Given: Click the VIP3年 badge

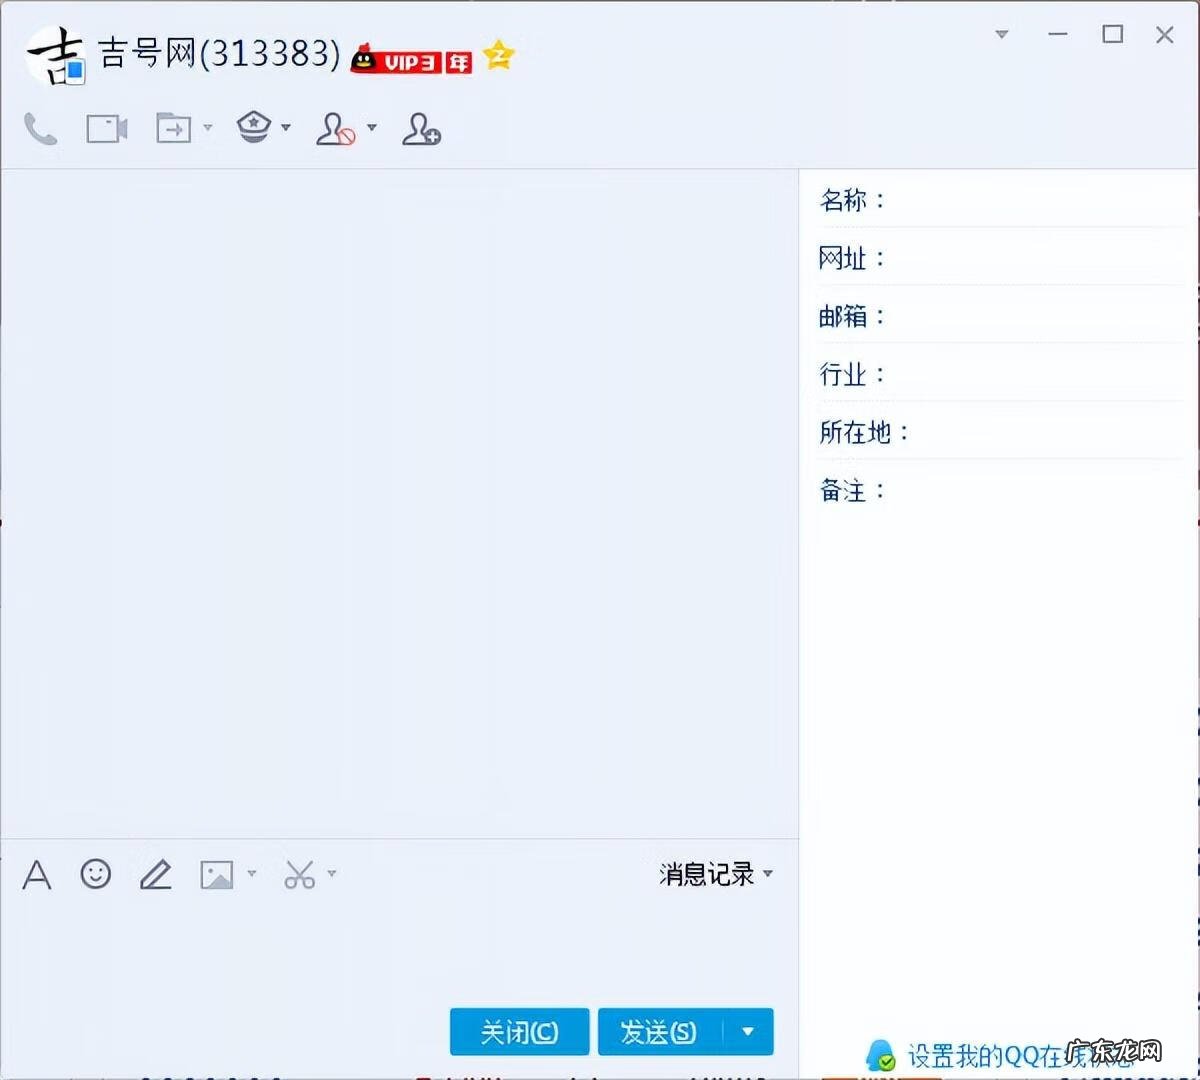Looking at the screenshot, I should 410,60.
